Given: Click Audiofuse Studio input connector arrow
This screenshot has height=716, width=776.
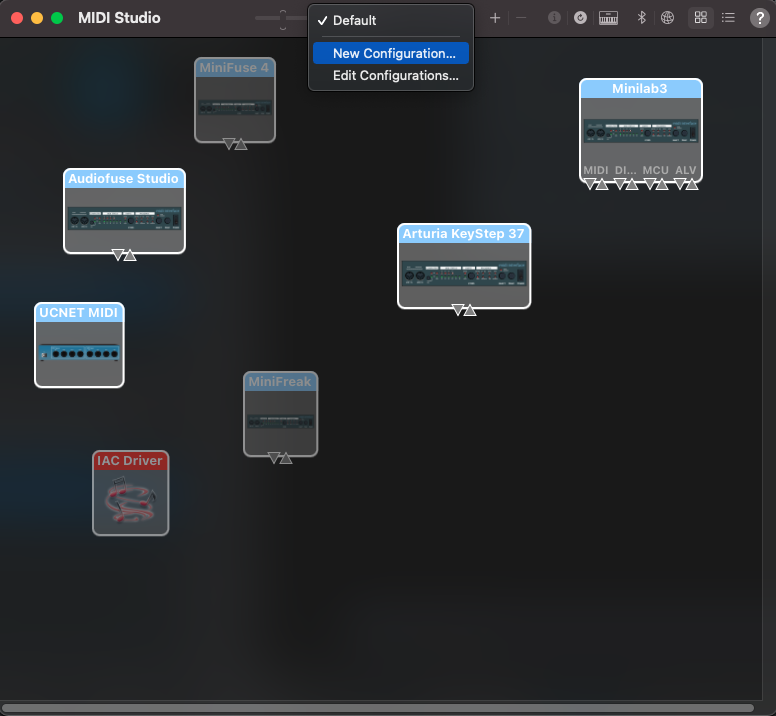Looking at the screenshot, I should point(117,255).
